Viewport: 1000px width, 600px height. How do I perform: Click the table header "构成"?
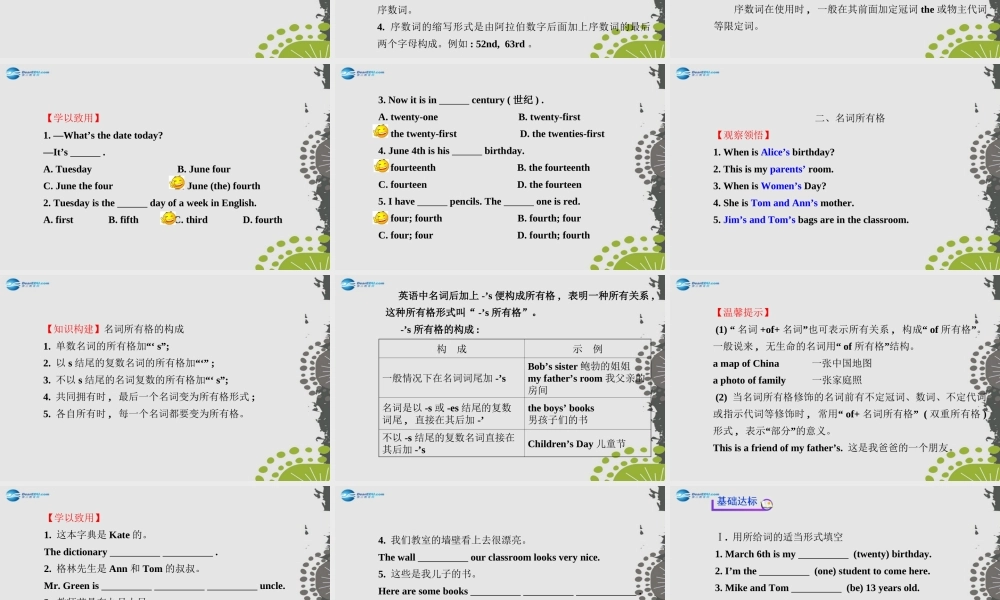[452, 349]
